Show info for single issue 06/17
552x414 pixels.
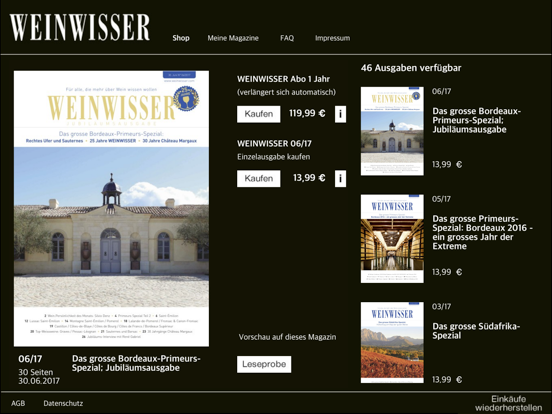(340, 178)
